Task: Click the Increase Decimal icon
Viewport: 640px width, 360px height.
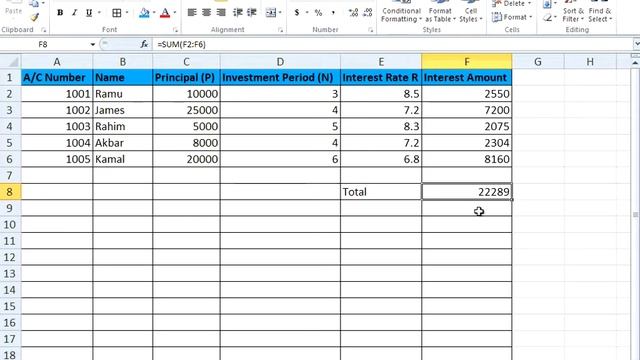Action: [353, 13]
